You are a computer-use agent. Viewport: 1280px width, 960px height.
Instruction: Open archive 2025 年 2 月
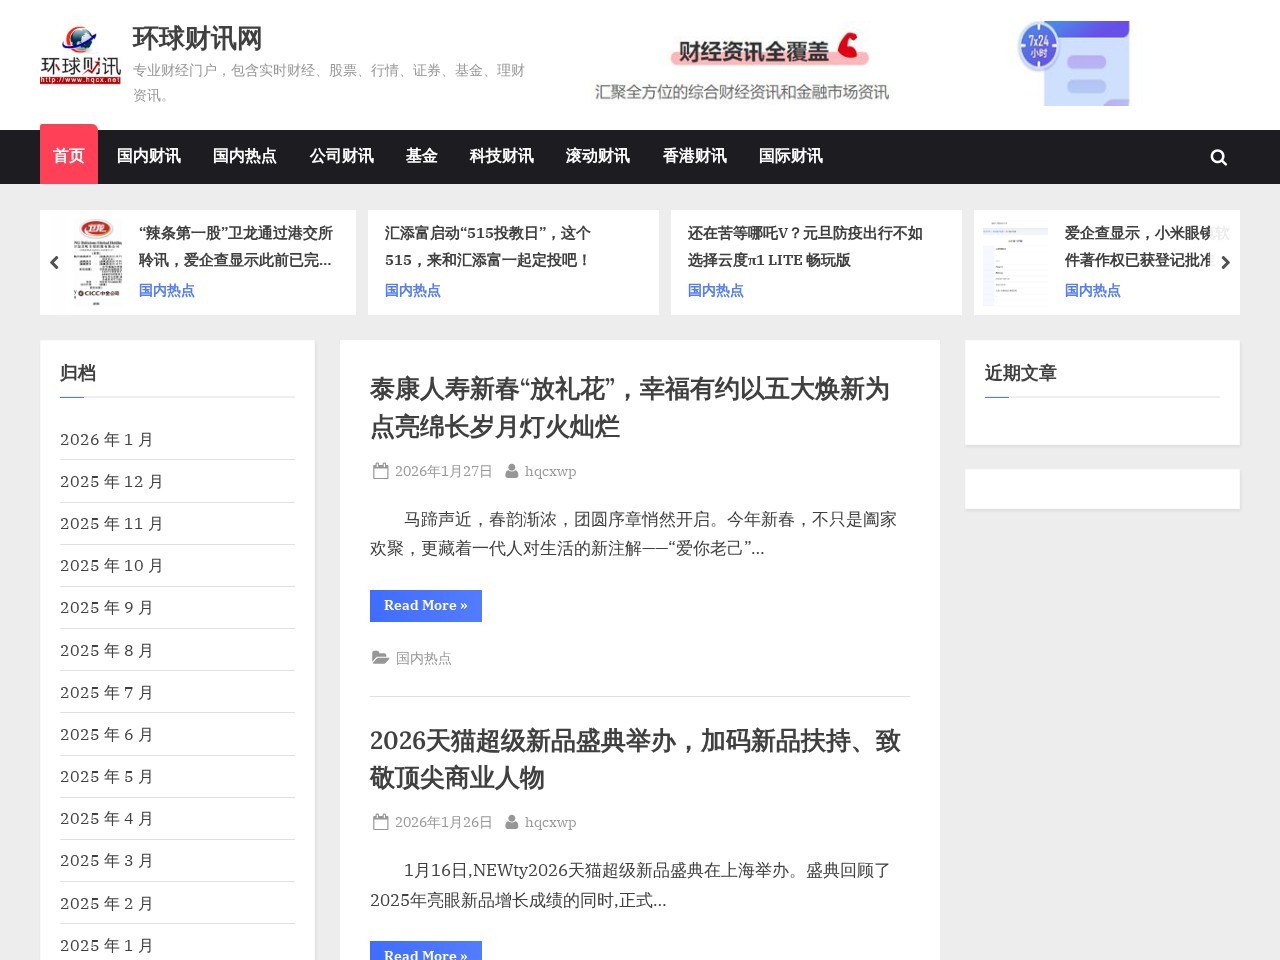click(107, 904)
